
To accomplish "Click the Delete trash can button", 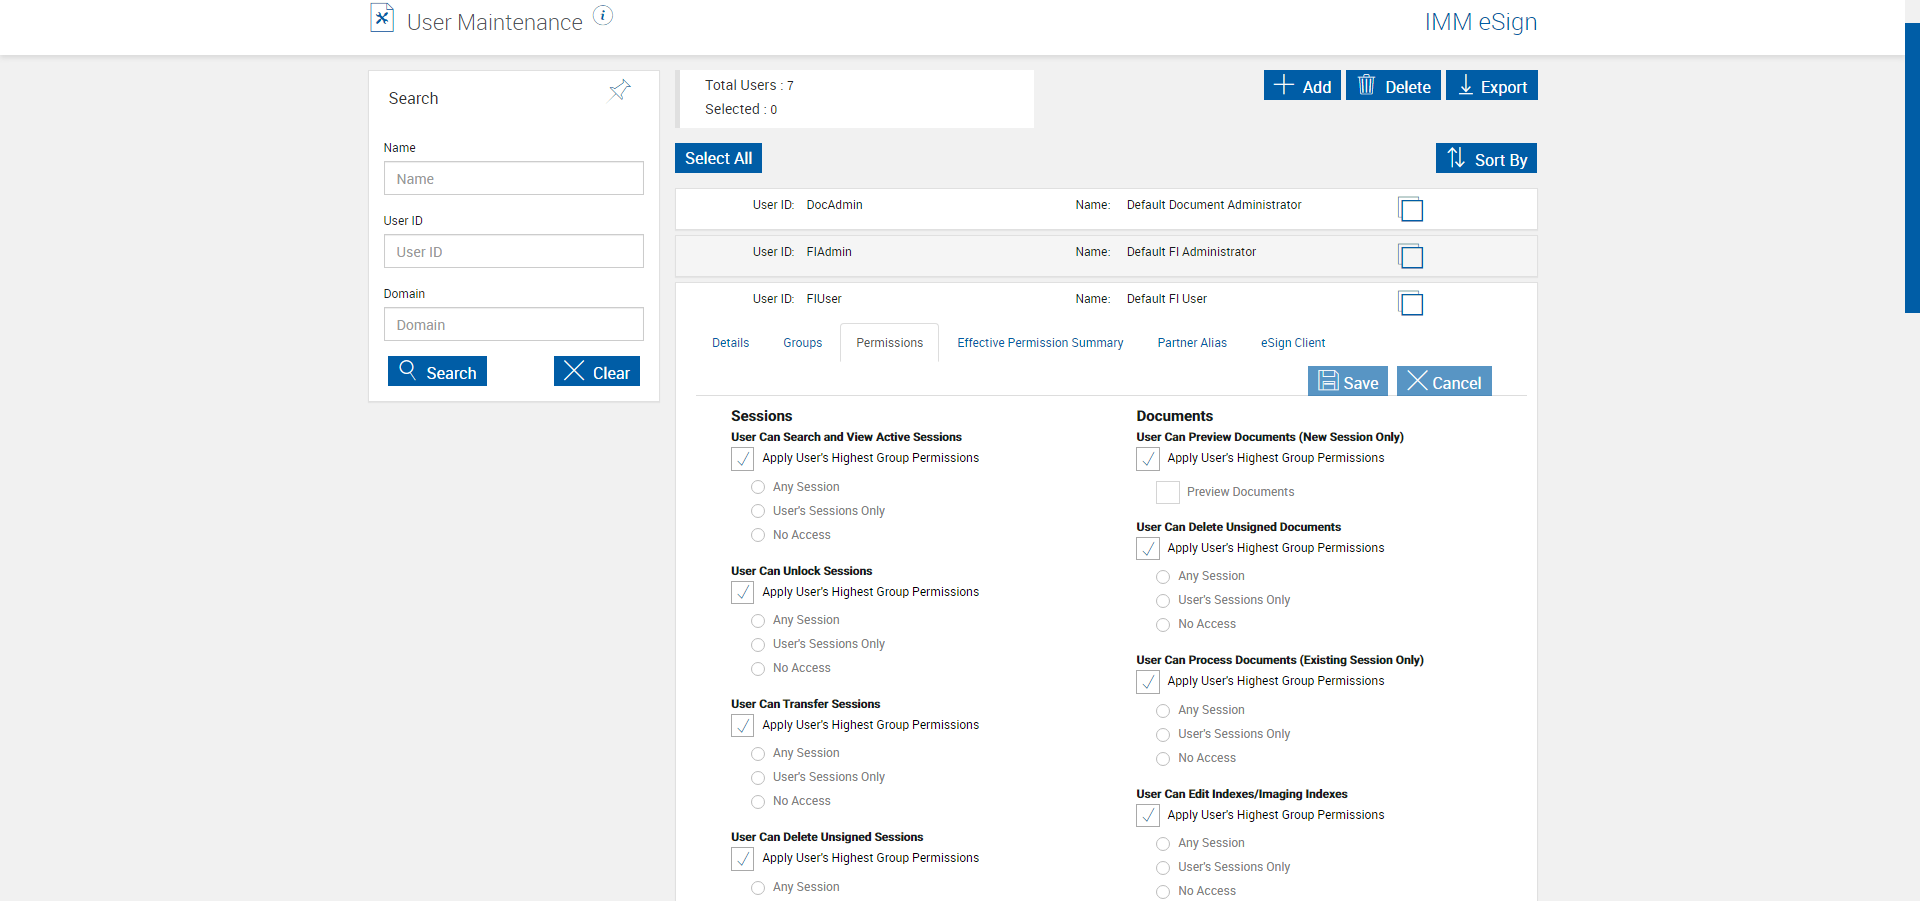I will [x=1393, y=86].
